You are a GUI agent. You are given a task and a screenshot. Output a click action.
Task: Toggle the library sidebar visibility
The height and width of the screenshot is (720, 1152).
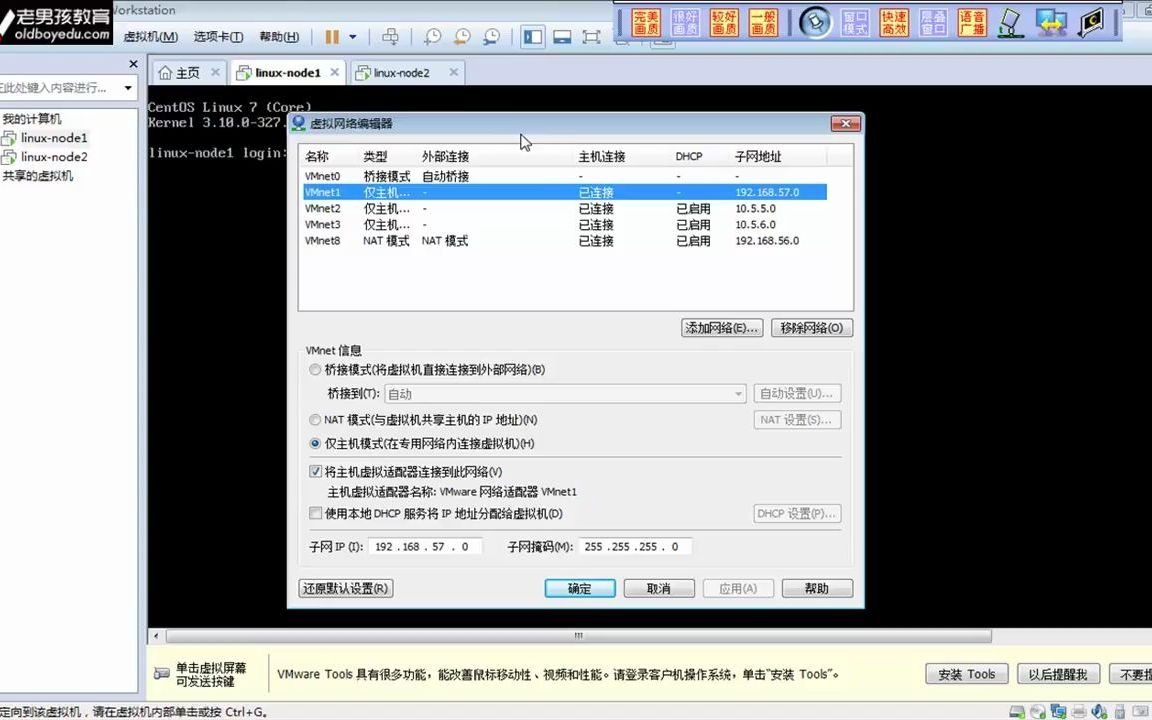(532, 36)
